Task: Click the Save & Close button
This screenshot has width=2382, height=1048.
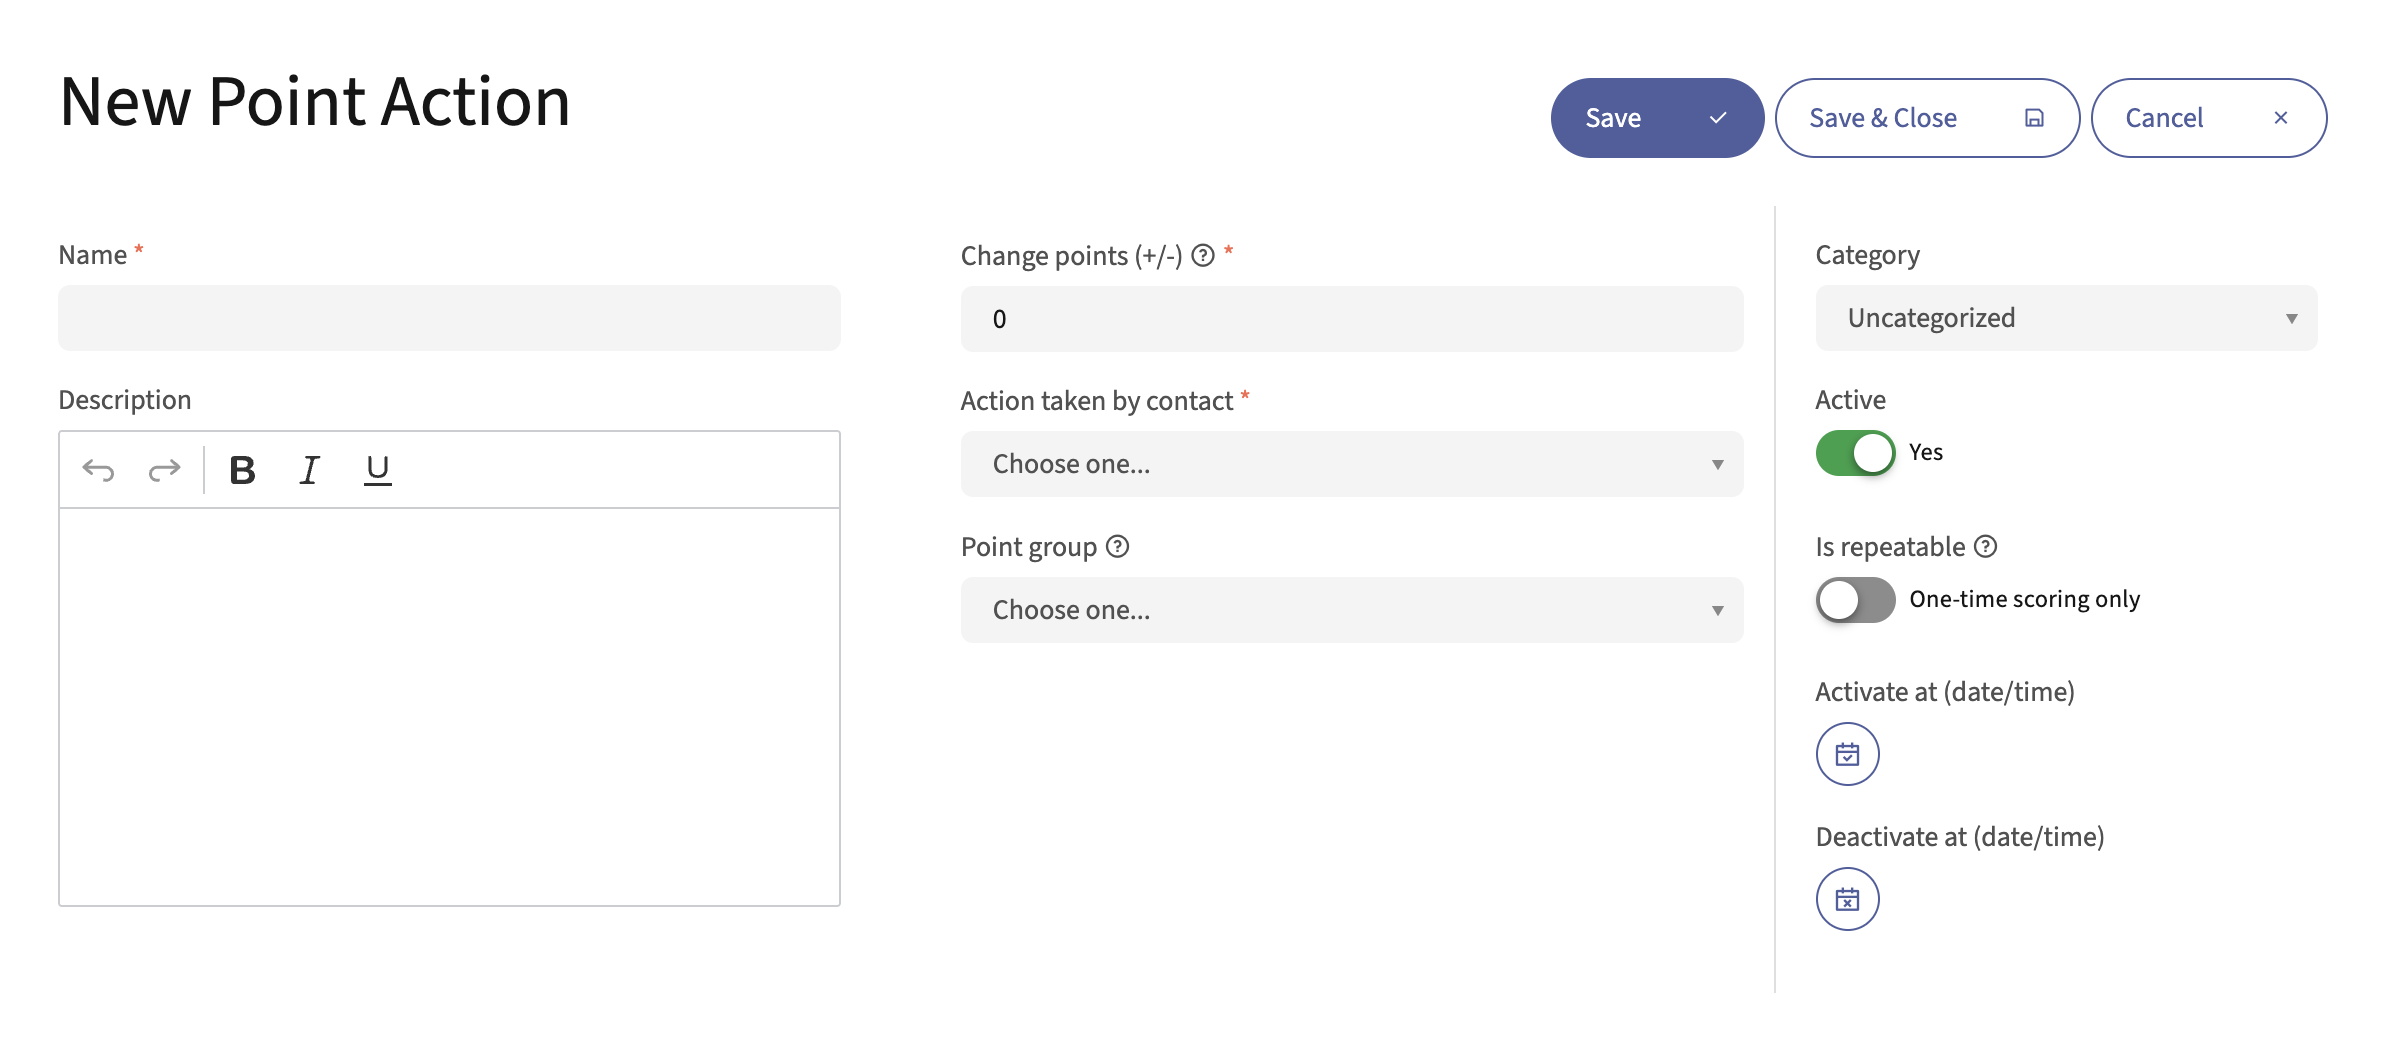Action: [1926, 118]
